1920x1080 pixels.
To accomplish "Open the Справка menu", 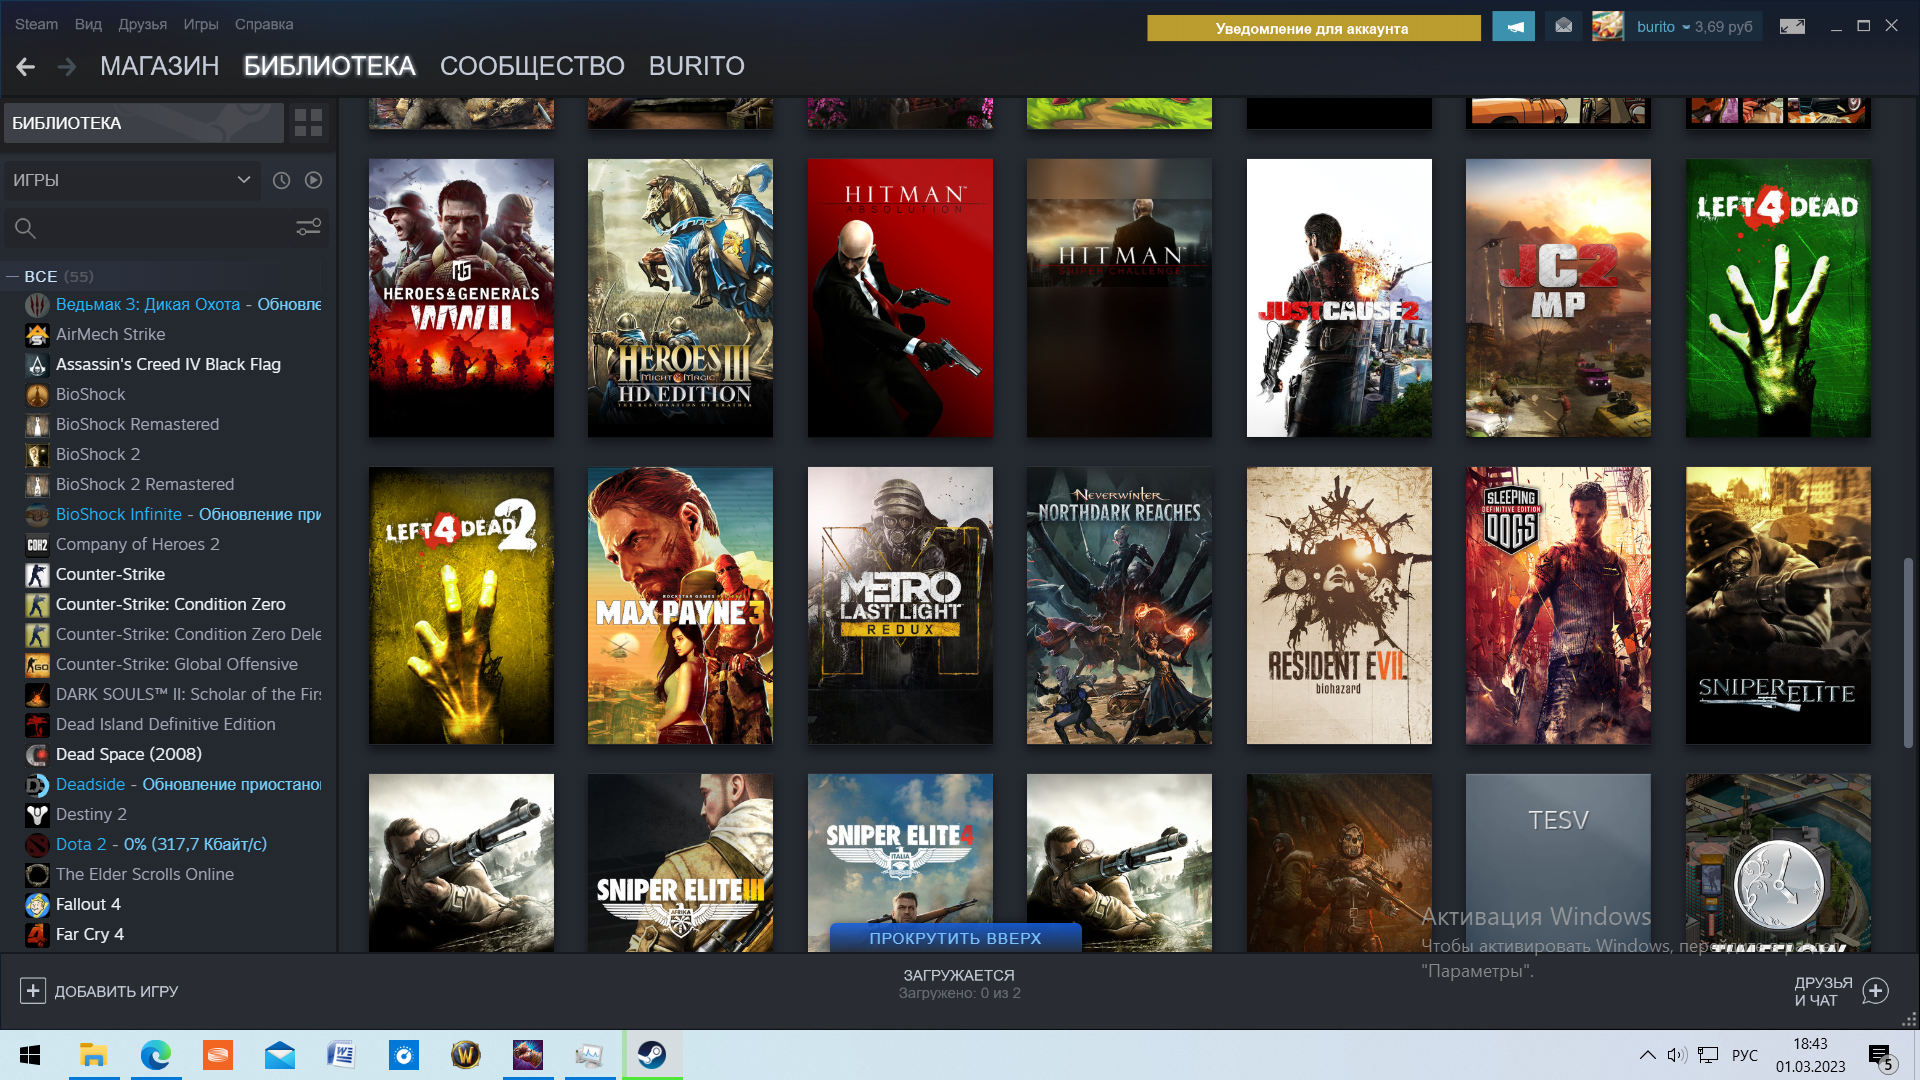I will pos(264,24).
